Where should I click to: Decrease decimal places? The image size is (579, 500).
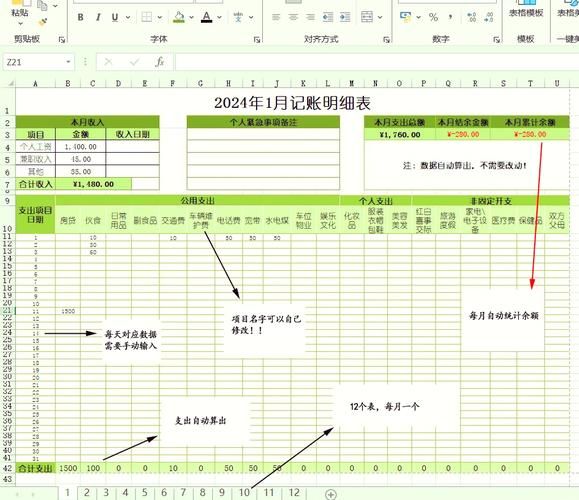point(489,17)
